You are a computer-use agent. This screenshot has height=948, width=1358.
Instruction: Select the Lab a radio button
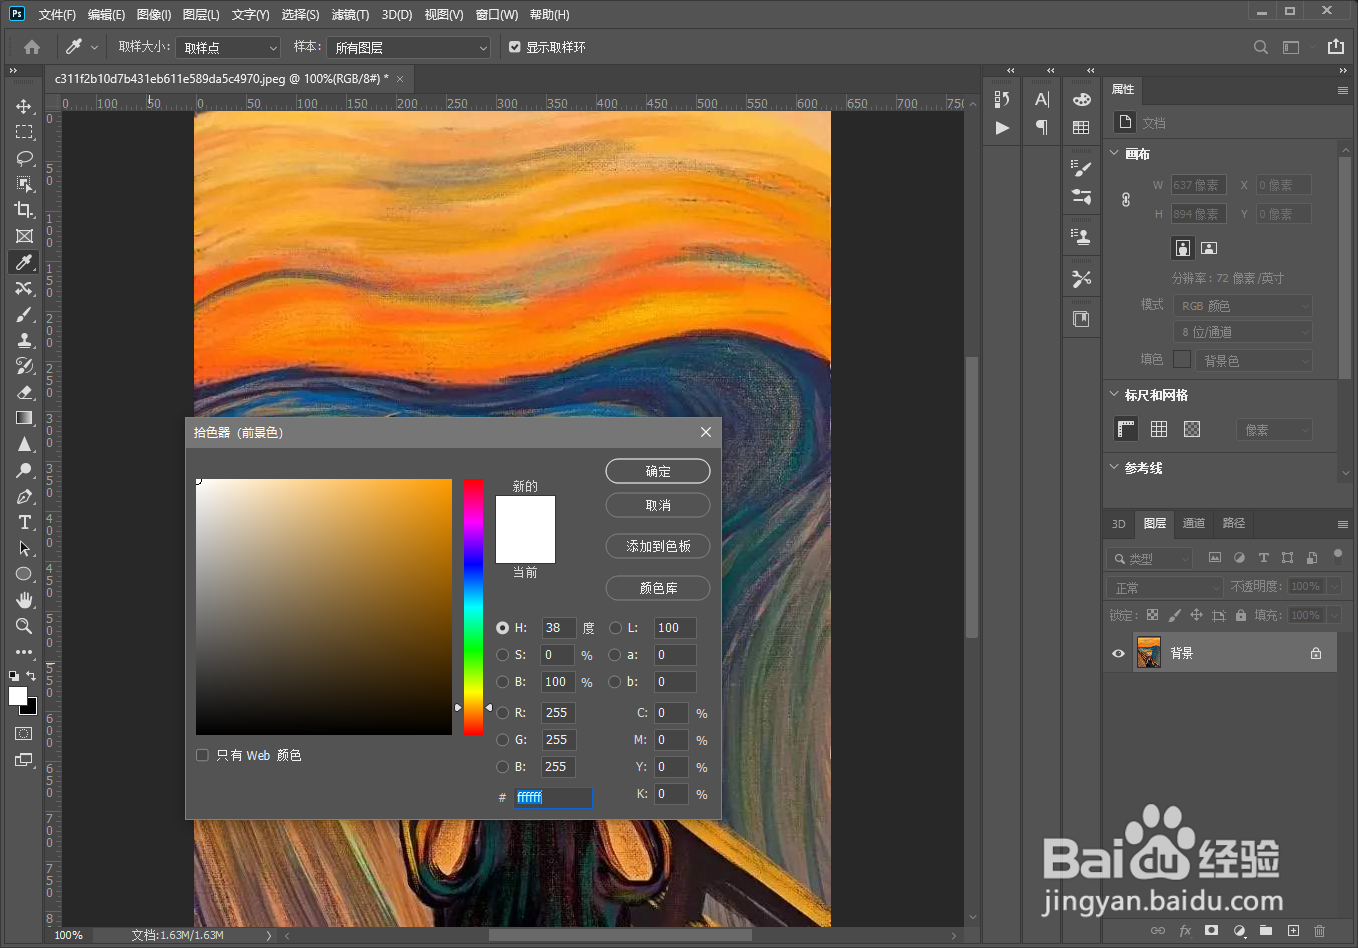tap(615, 655)
